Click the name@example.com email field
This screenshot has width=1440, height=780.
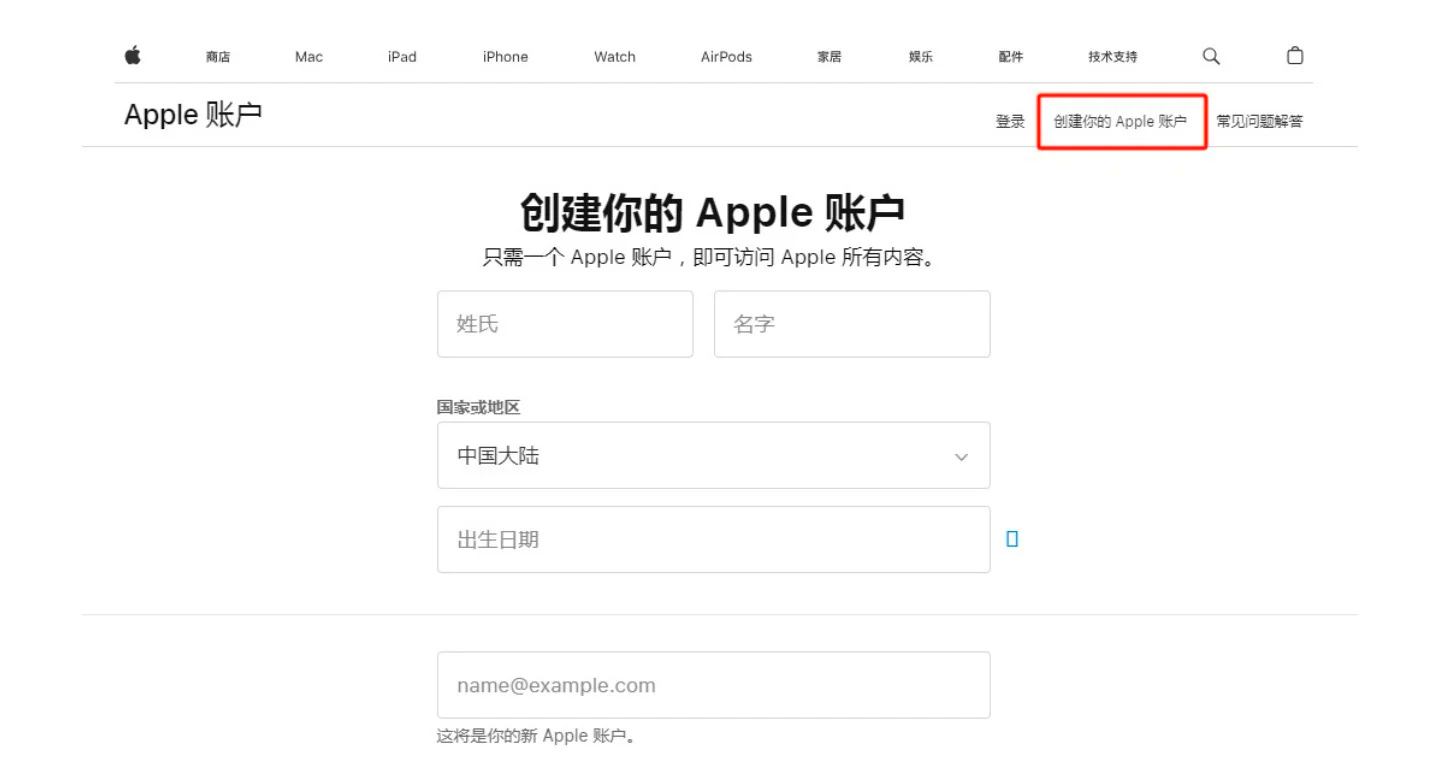pyautogui.click(x=714, y=685)
